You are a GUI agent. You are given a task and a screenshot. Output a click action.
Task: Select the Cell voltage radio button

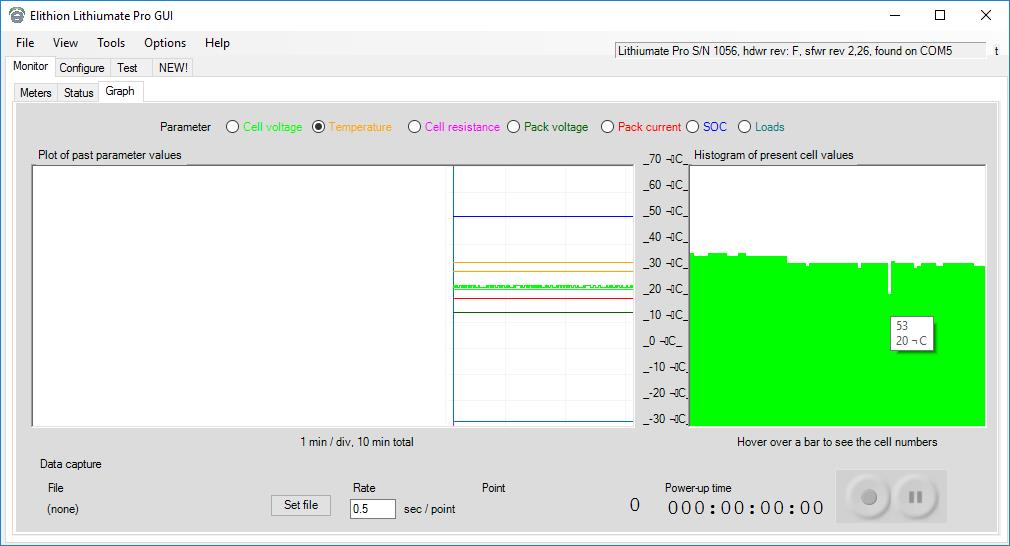pyautogui.click(x=233, y=127)
